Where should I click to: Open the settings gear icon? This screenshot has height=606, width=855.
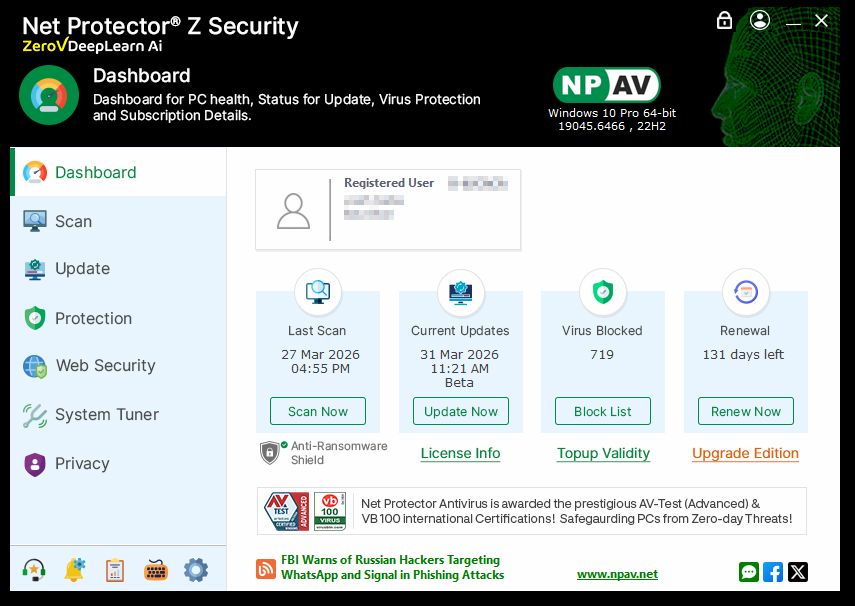tap(196, 570)
